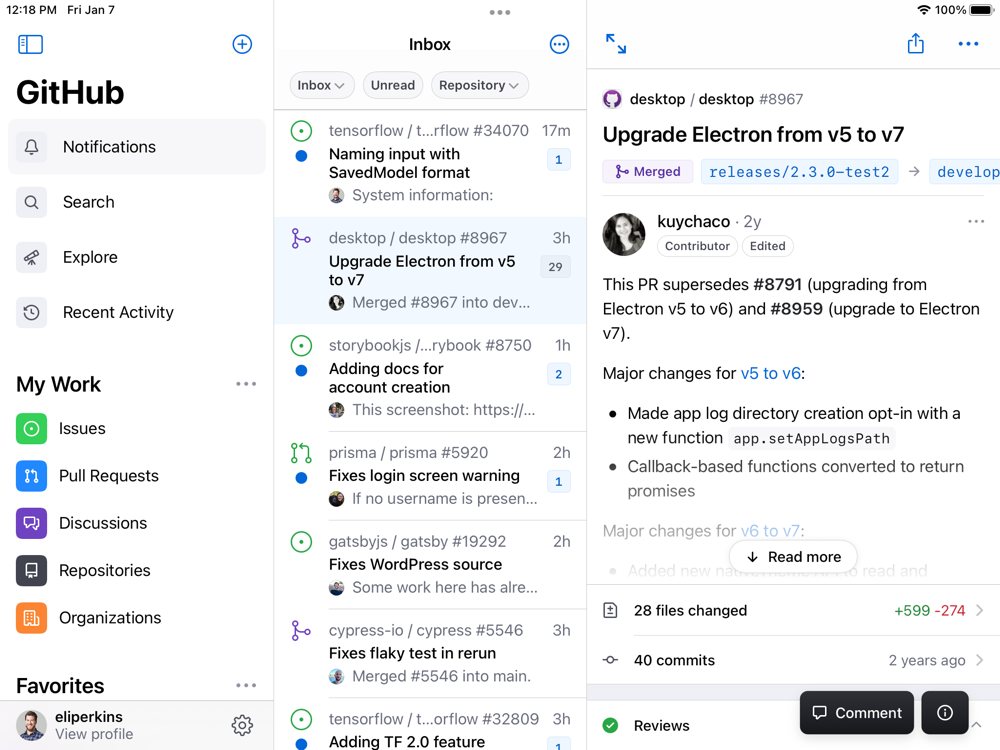Image resolution: width=1000 pixels, height=750 pixels.
Task: Click the expand fullscreen arrows icon
Action: (x=615, y=44)
